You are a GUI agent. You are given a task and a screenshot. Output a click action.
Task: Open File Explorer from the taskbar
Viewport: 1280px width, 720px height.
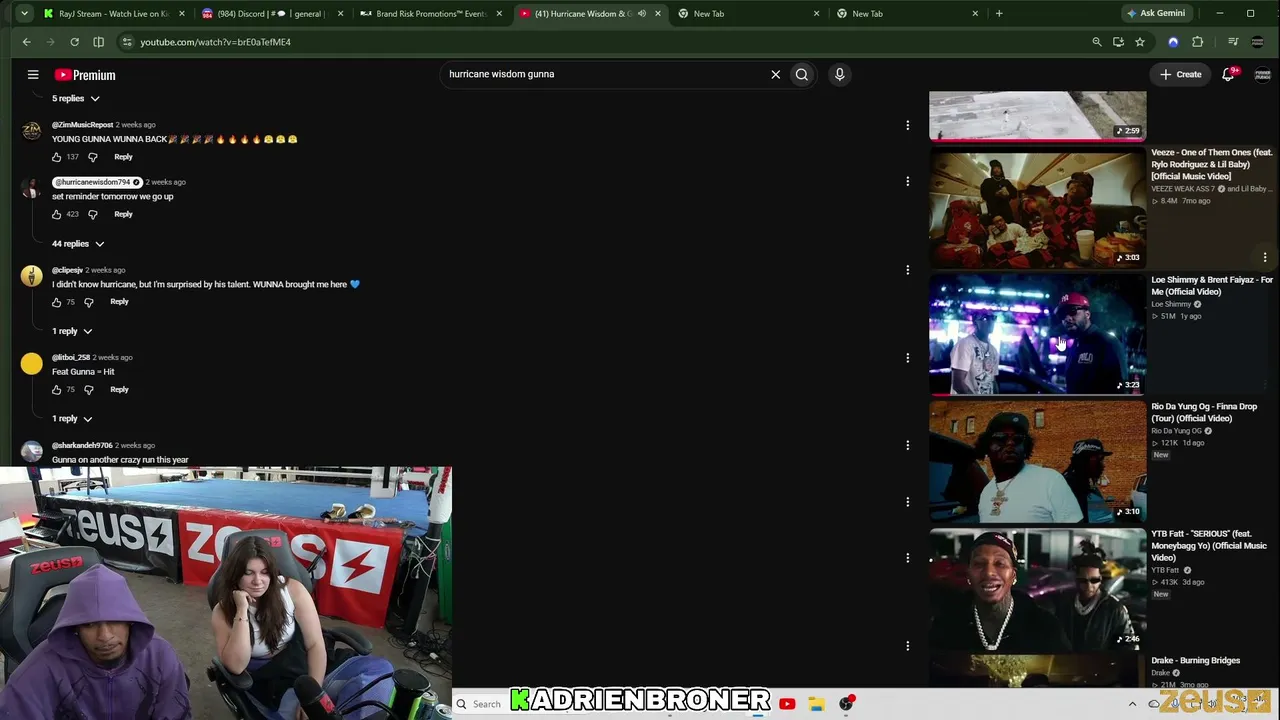click(x=817, y=704)
